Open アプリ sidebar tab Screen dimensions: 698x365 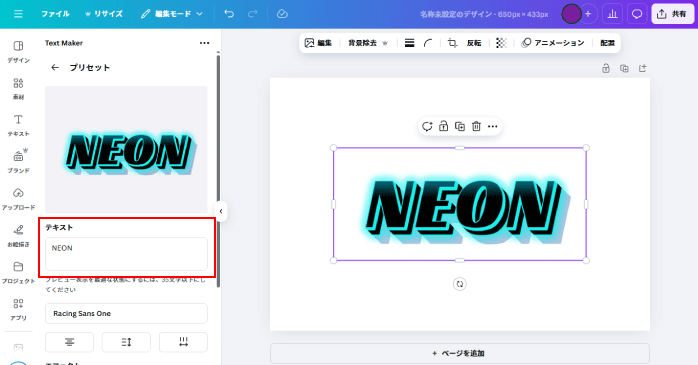point(18,310)
